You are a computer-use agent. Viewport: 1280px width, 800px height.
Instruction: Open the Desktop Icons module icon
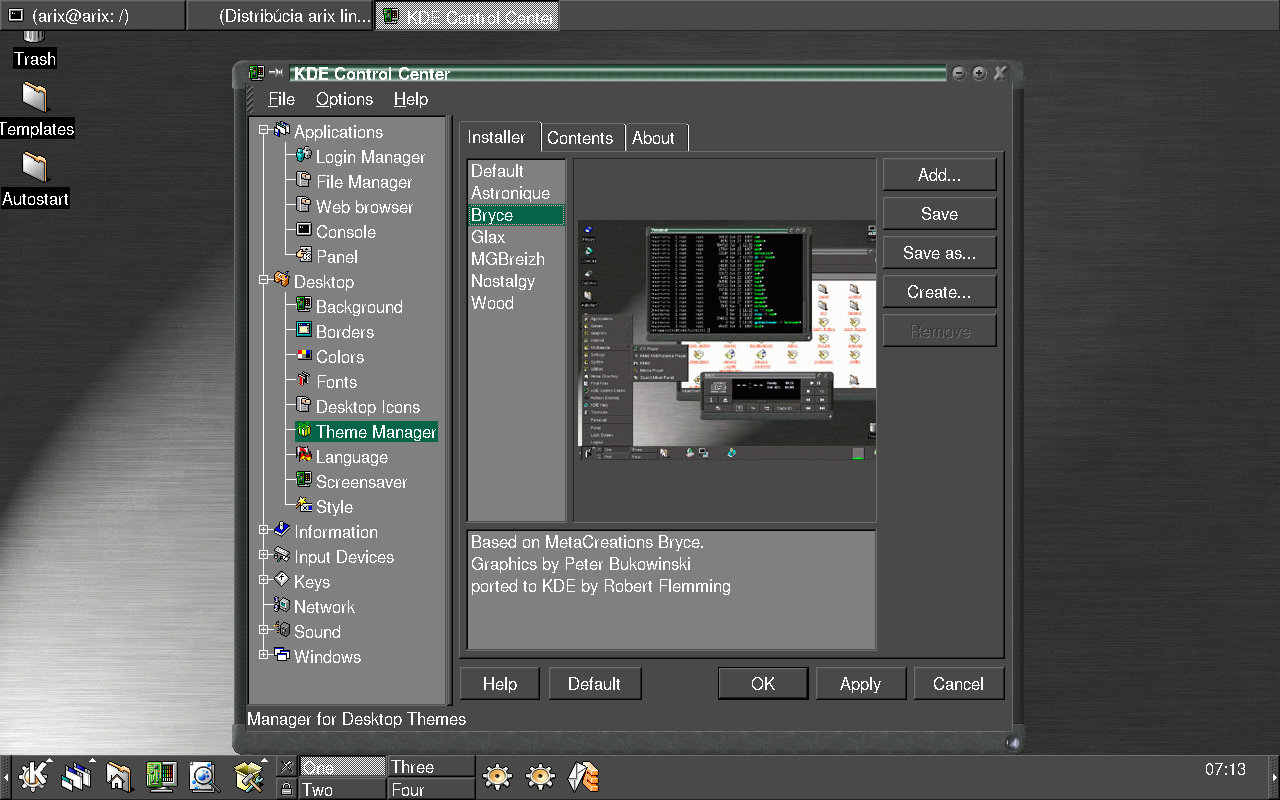point(304,406)
